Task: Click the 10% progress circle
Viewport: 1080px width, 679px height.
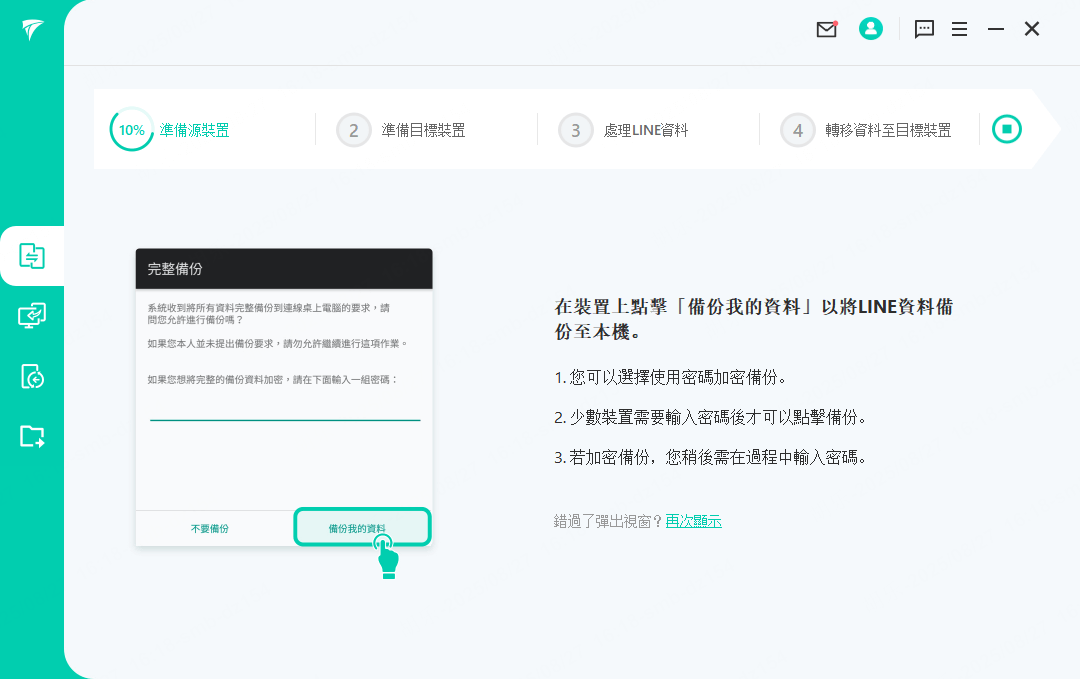Action: (x=131, y=129)
